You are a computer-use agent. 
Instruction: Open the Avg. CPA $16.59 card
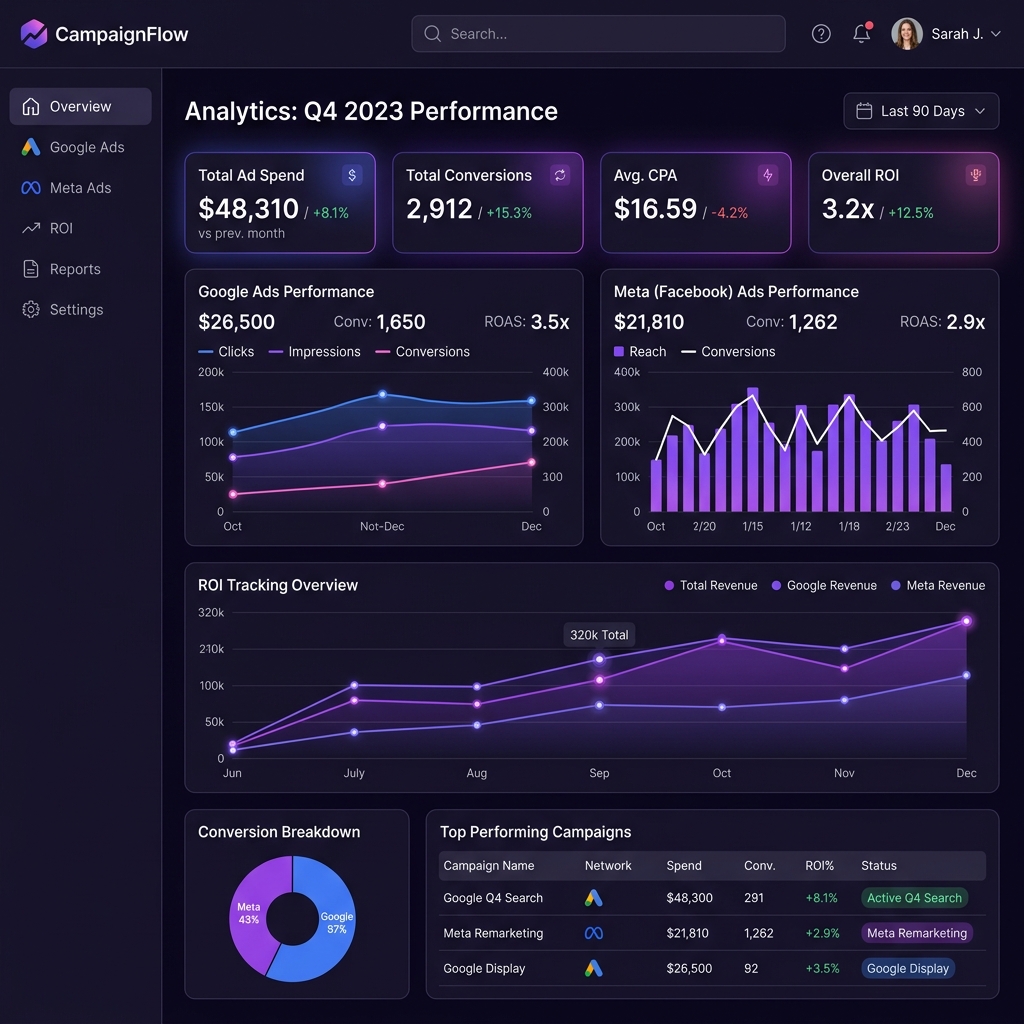coord(696,202)
